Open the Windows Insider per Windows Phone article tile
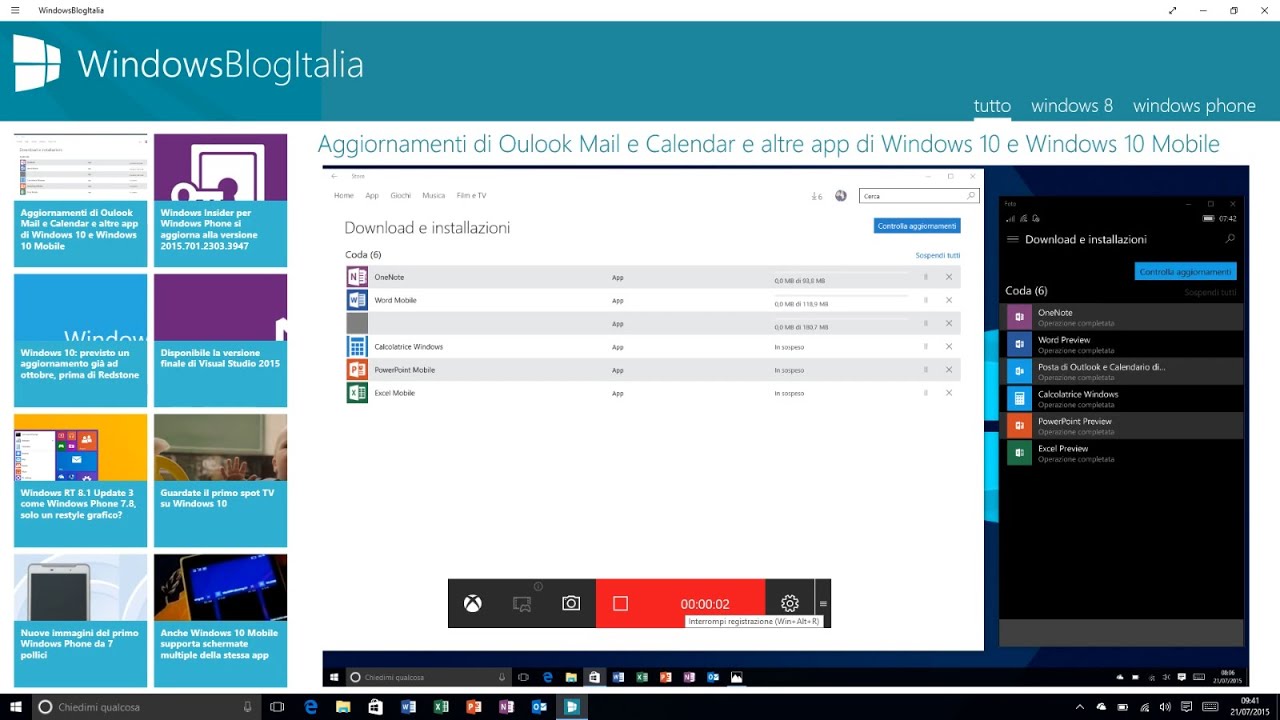The height and width of the screenshot is (720, 1280). [220, 200]
